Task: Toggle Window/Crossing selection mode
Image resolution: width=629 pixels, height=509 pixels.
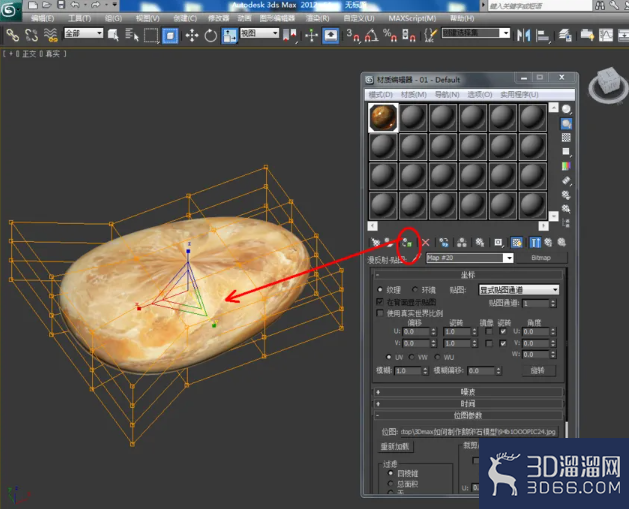Action: [170, 35]
